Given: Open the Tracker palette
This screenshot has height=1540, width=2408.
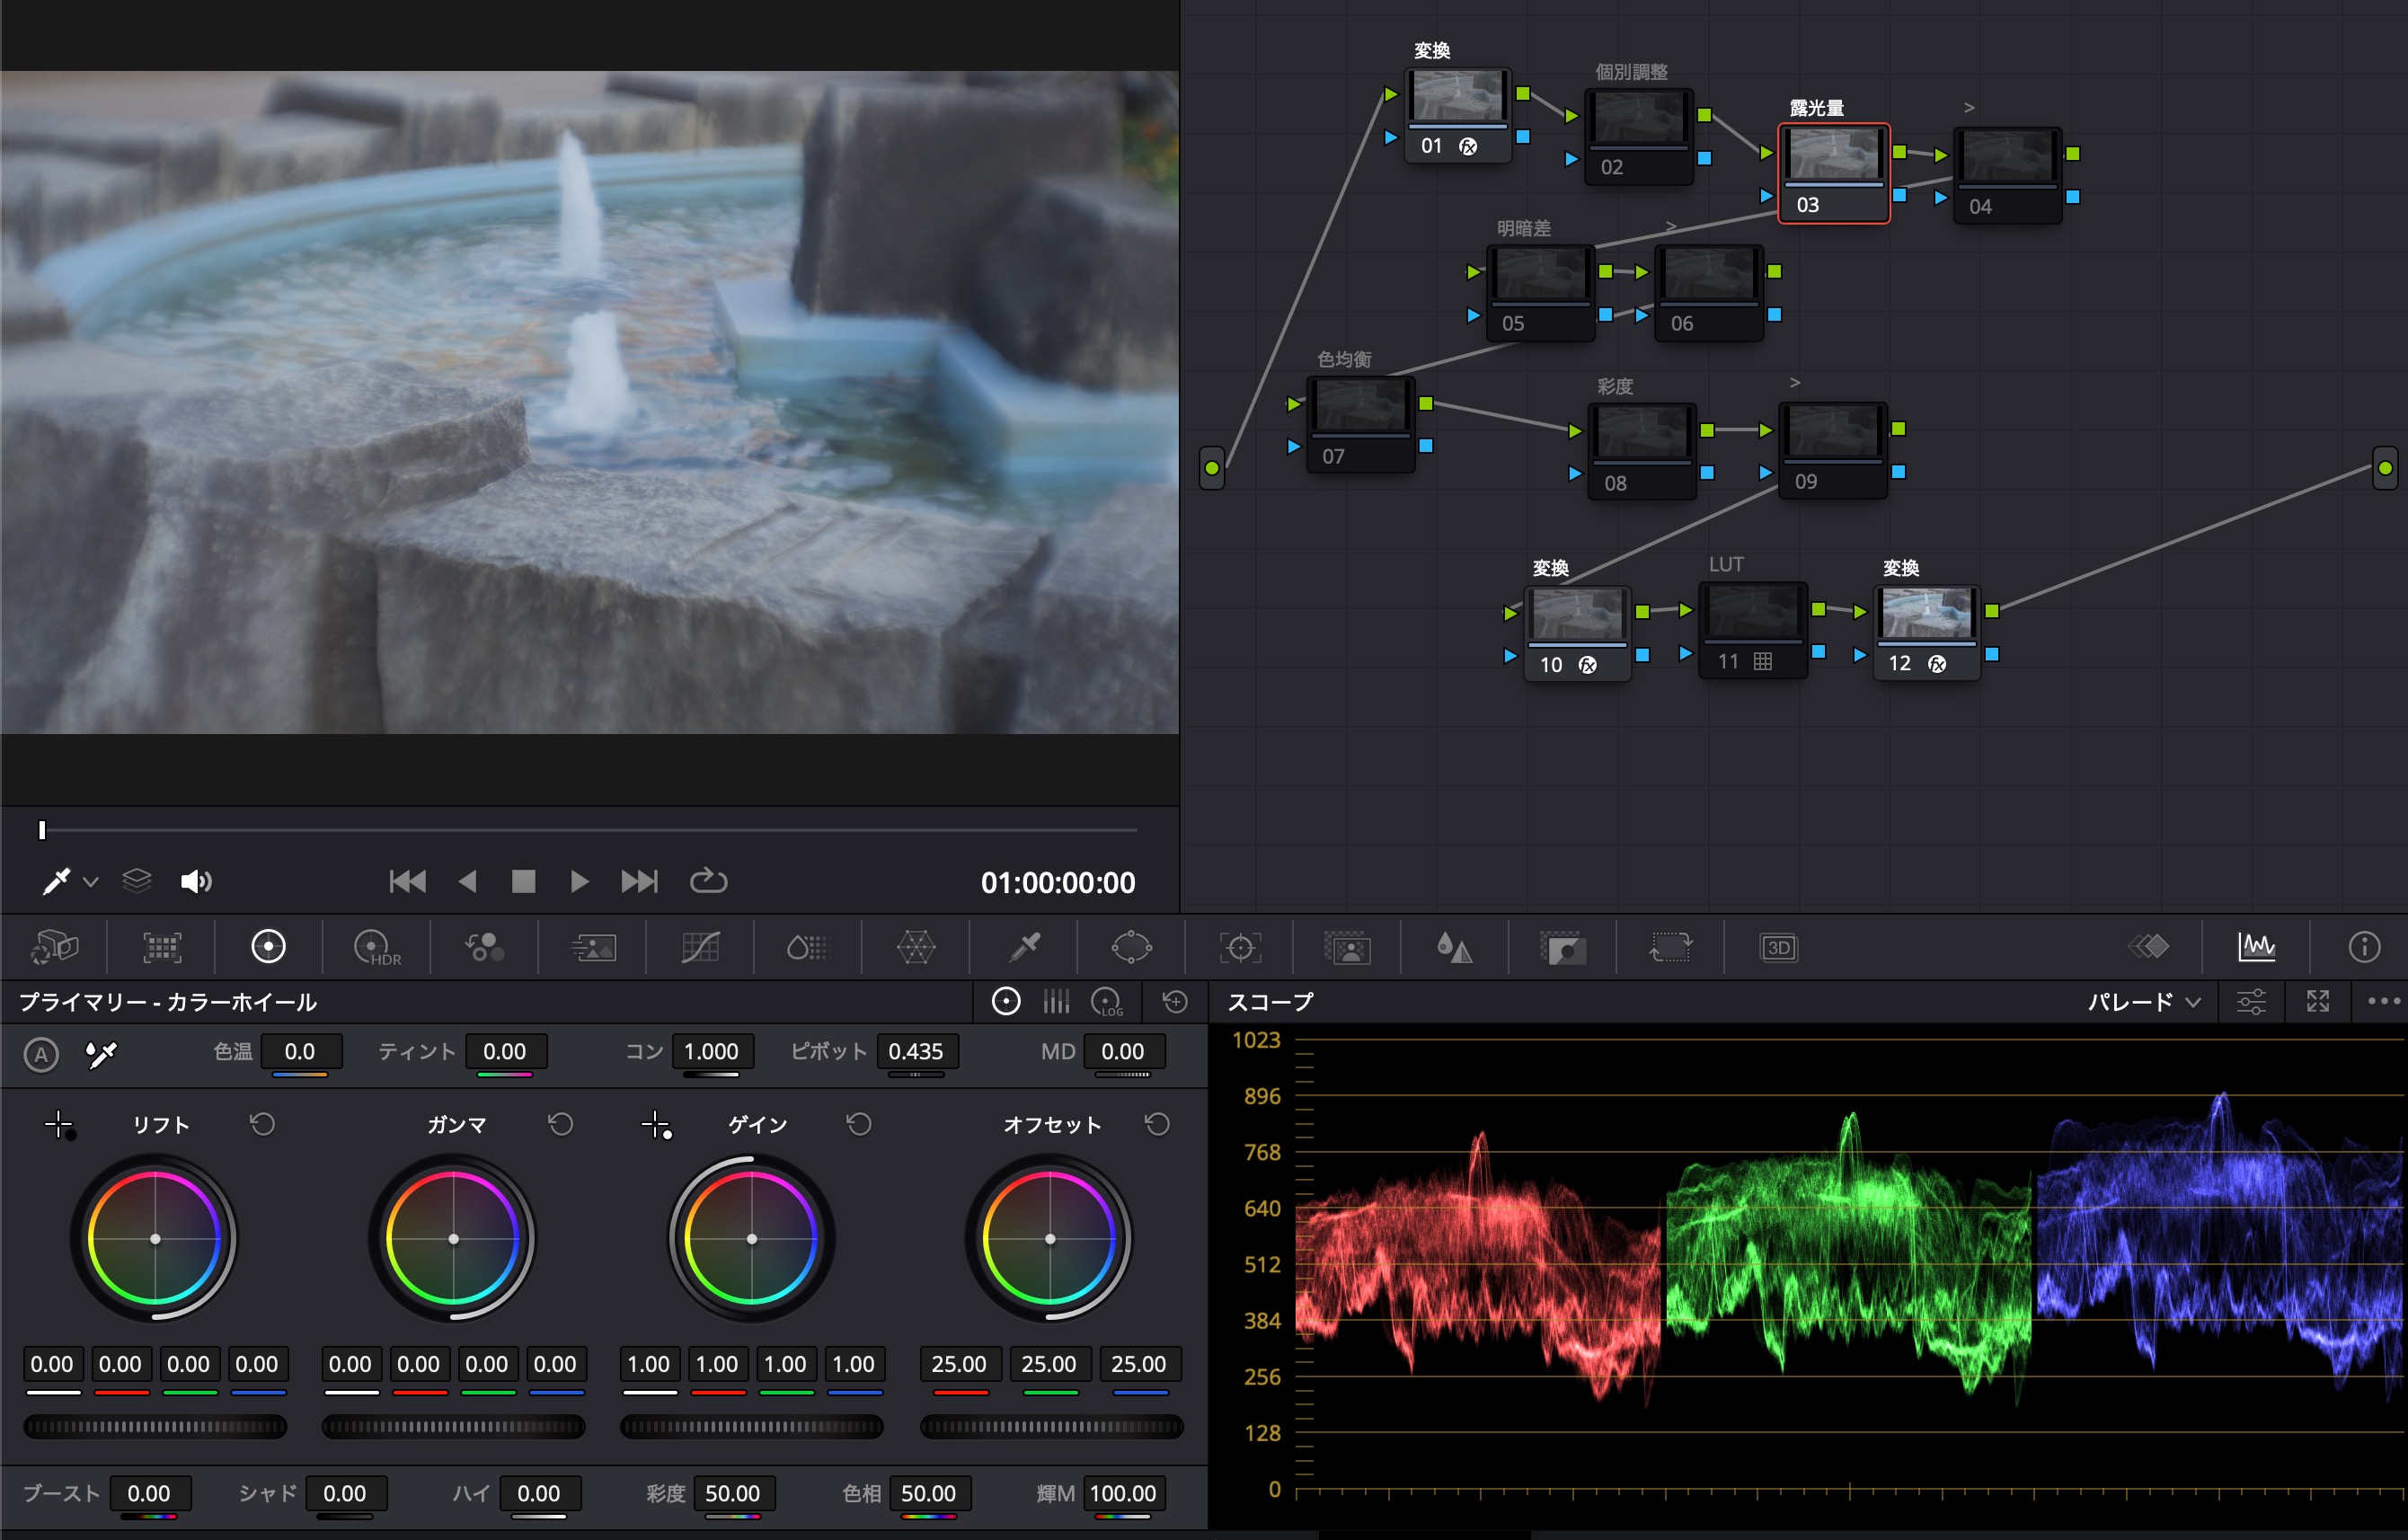Looking at the screenshot, I should point(1240,947).
